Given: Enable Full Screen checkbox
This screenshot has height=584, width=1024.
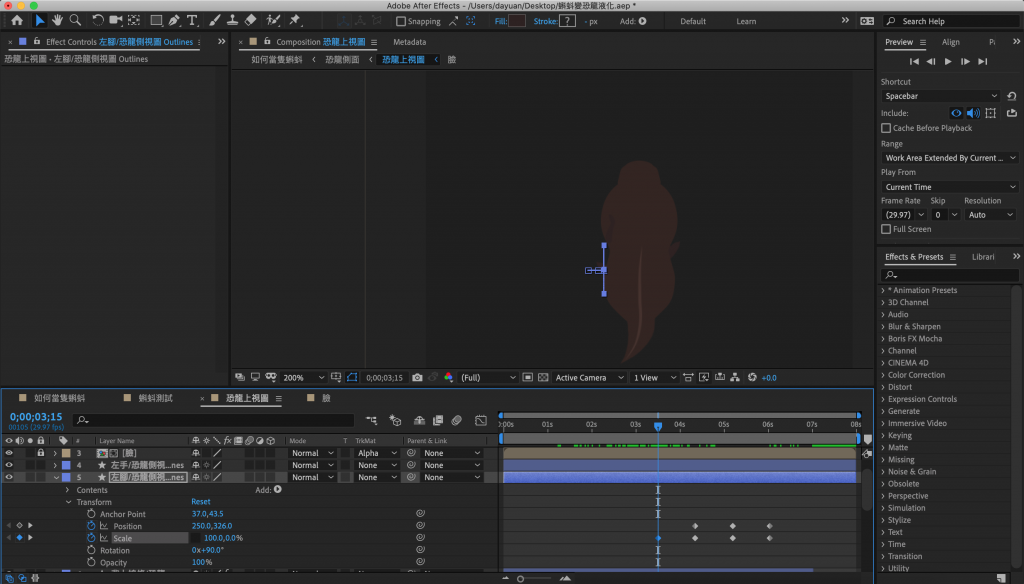Looking at the screenshot, I should tap(886, 229).
